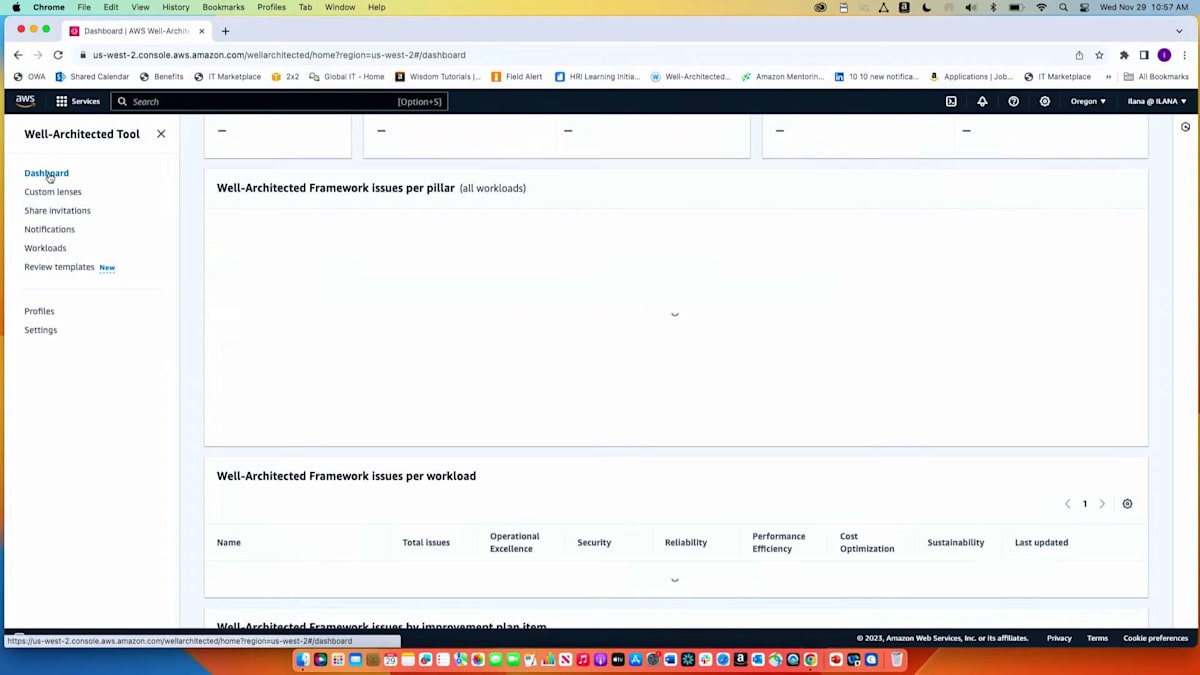Open the Chrome three-dot menu
This screenshot has width=1200, height=675.
(x=1184, y=55)
